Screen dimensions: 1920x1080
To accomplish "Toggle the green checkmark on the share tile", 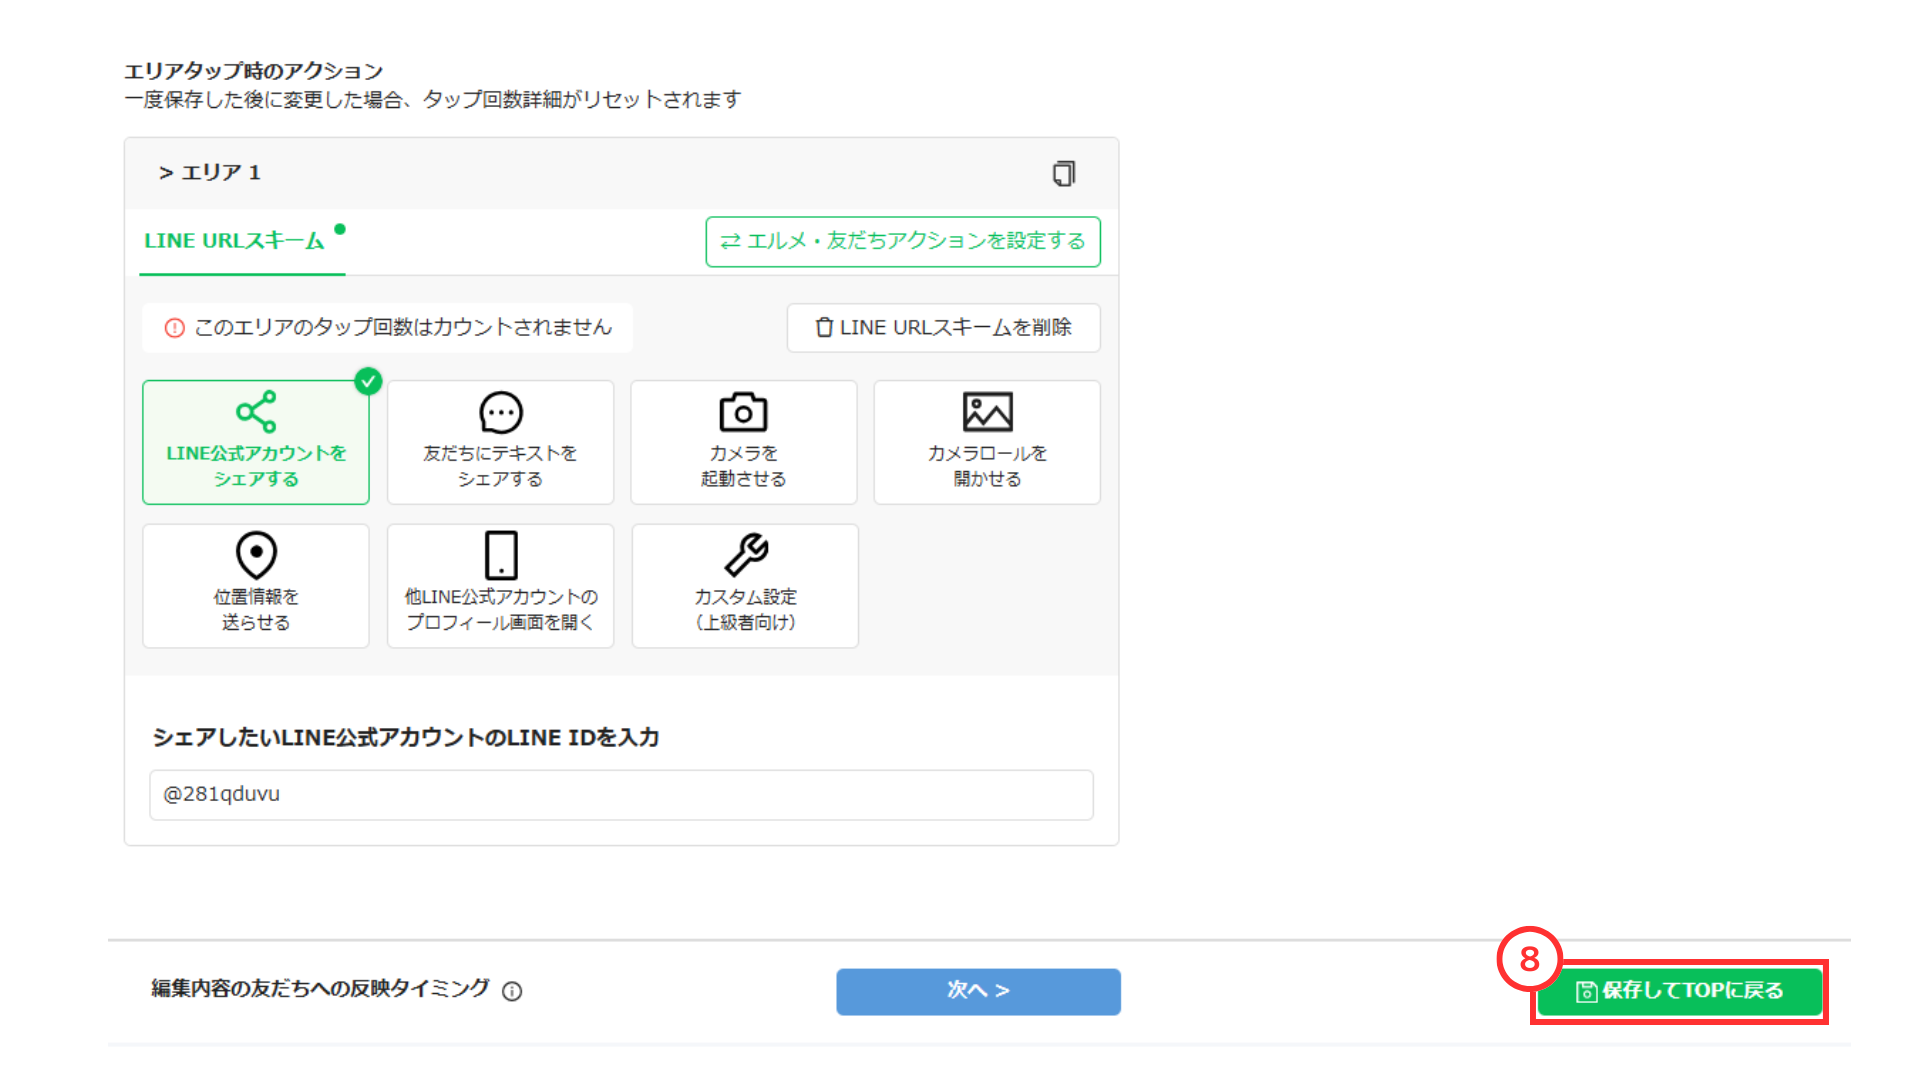I will coord(368,381).
